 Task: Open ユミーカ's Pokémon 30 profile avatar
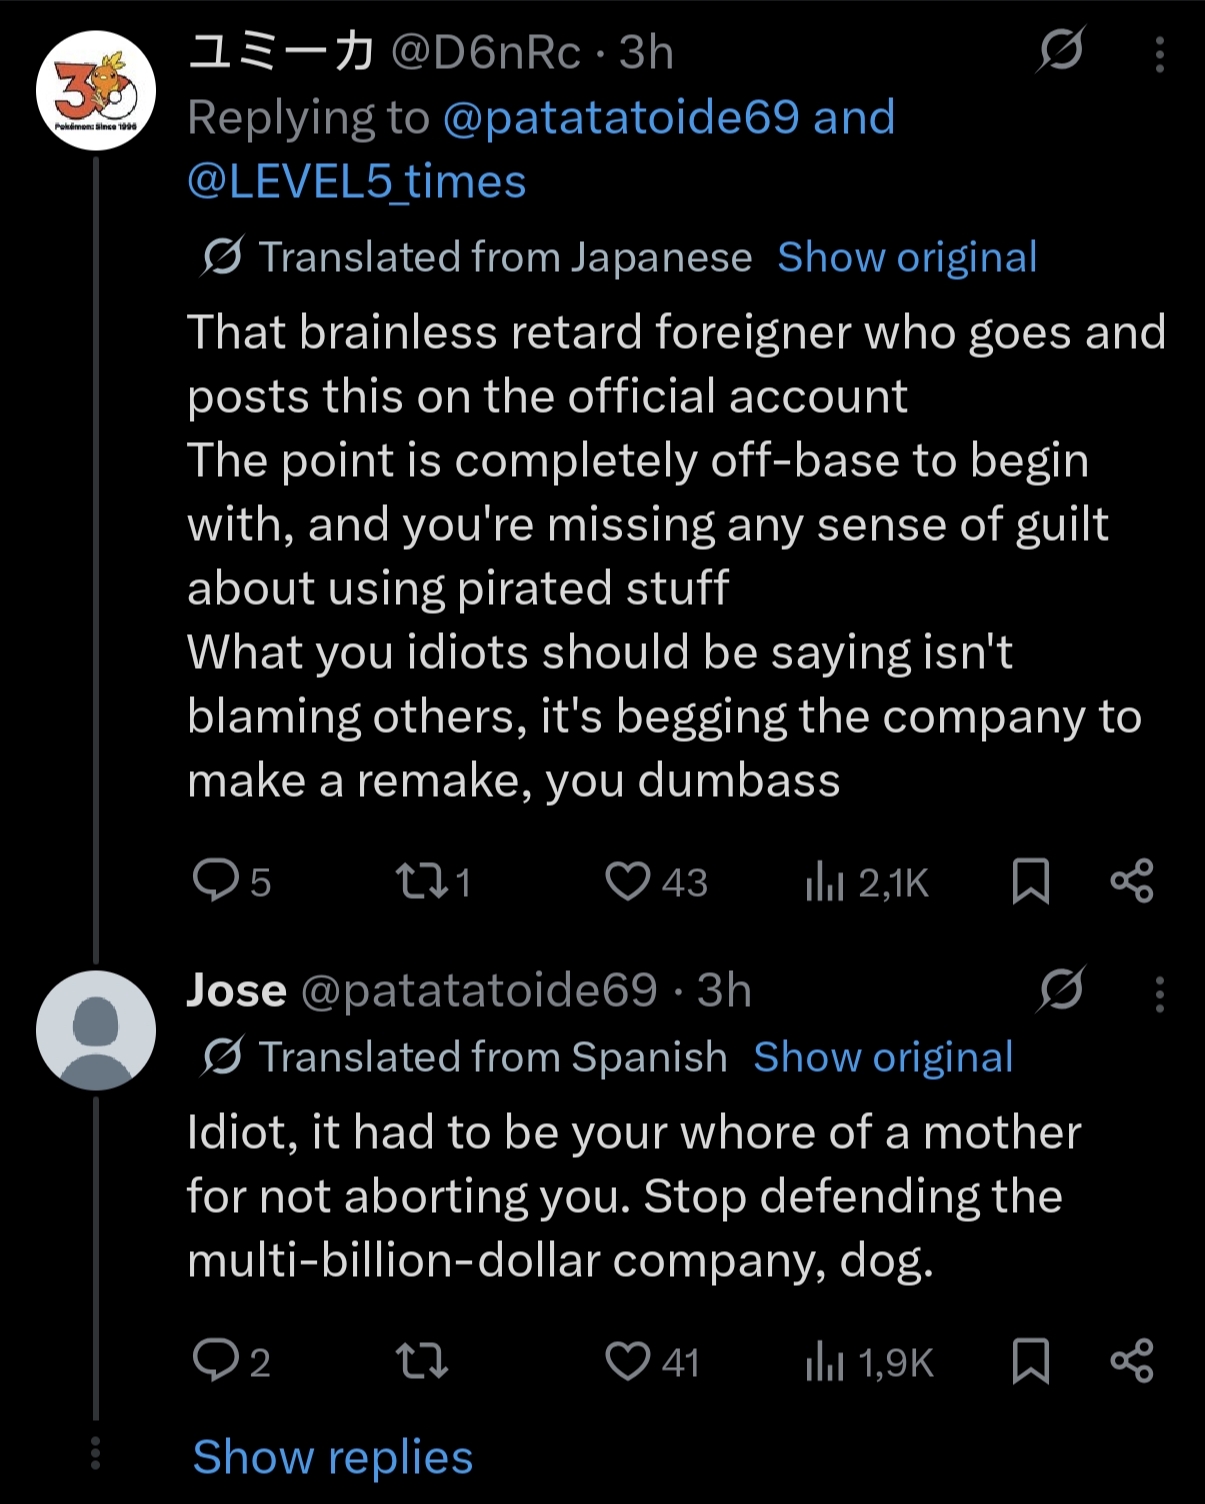96,91
